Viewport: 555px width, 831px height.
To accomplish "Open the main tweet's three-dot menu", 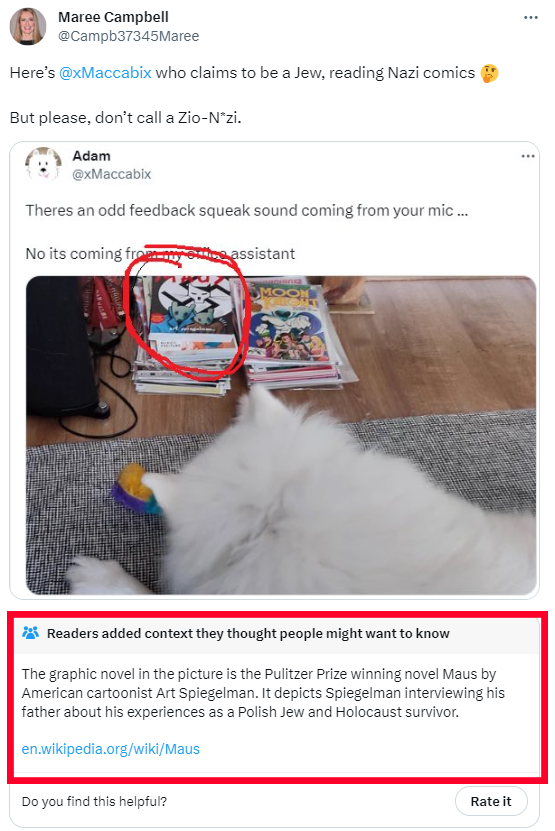I will pos(530,17).
